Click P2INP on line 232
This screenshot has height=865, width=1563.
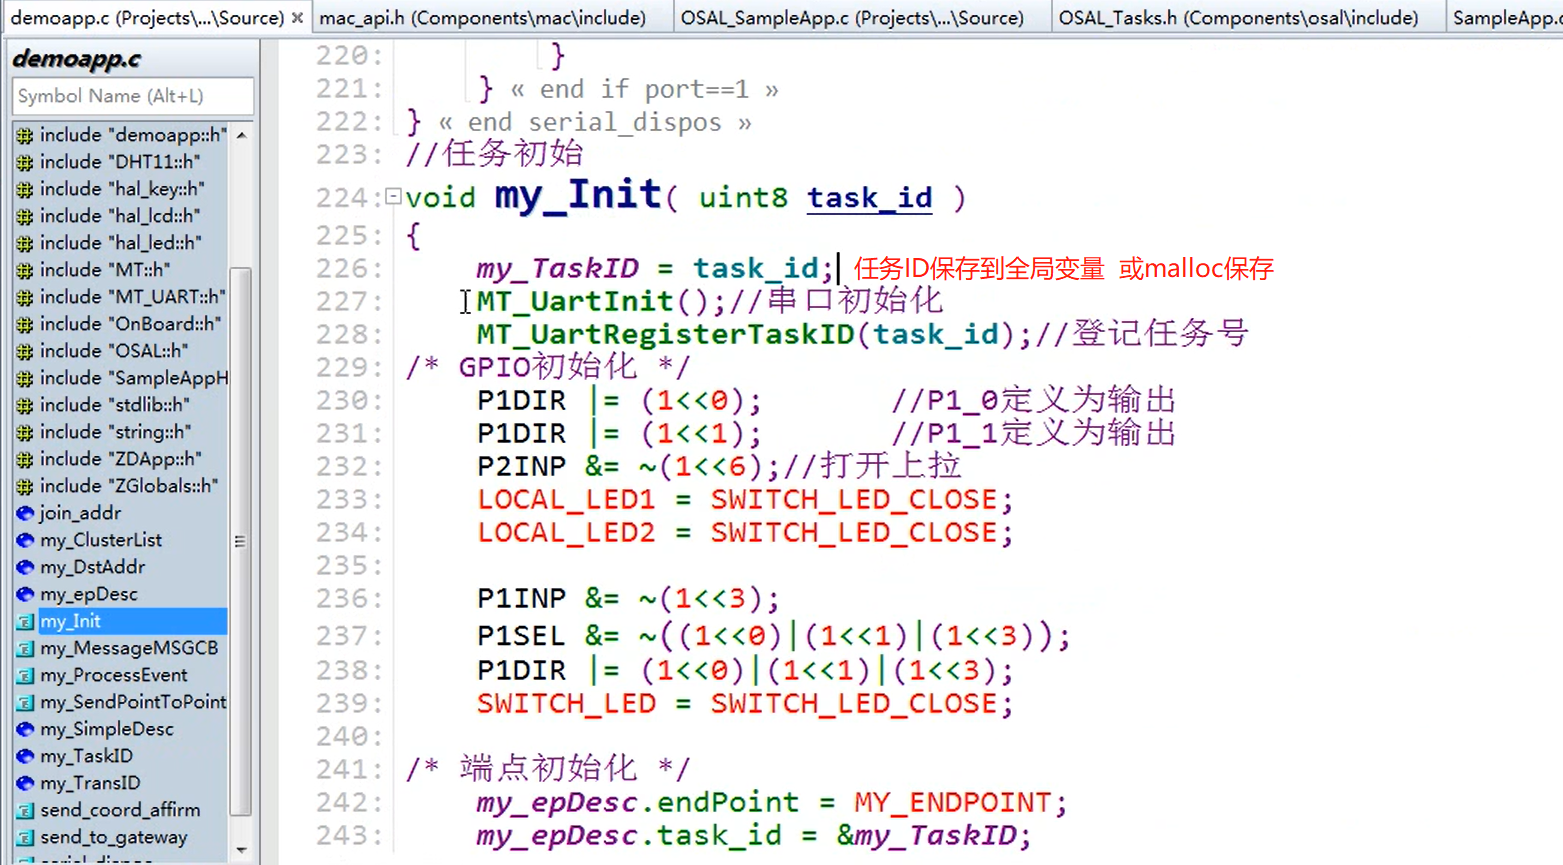coord(521,466)
